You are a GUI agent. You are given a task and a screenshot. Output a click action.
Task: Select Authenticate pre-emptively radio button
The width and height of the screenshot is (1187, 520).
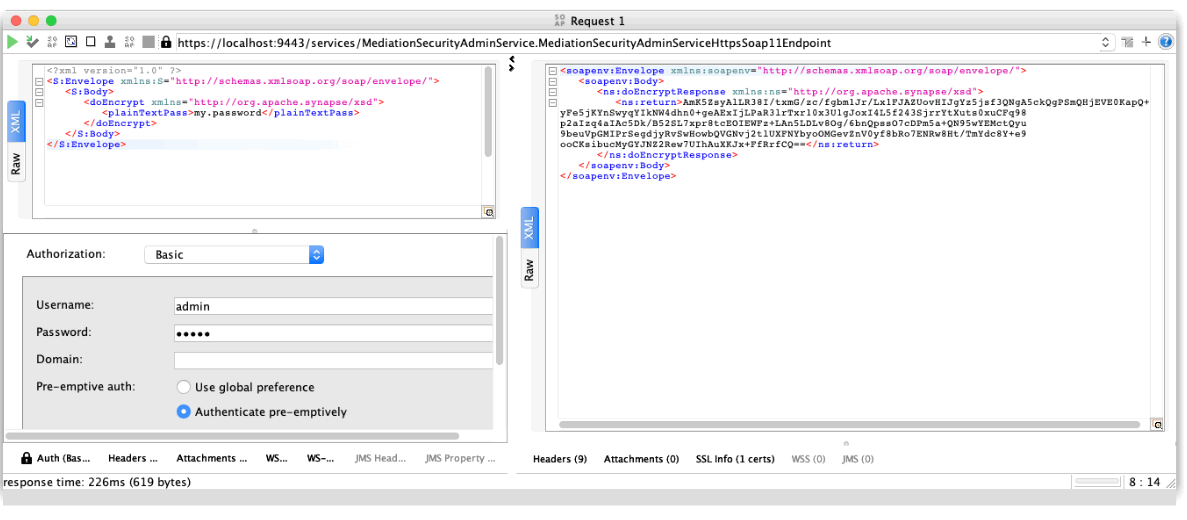(x=184, y=412)
